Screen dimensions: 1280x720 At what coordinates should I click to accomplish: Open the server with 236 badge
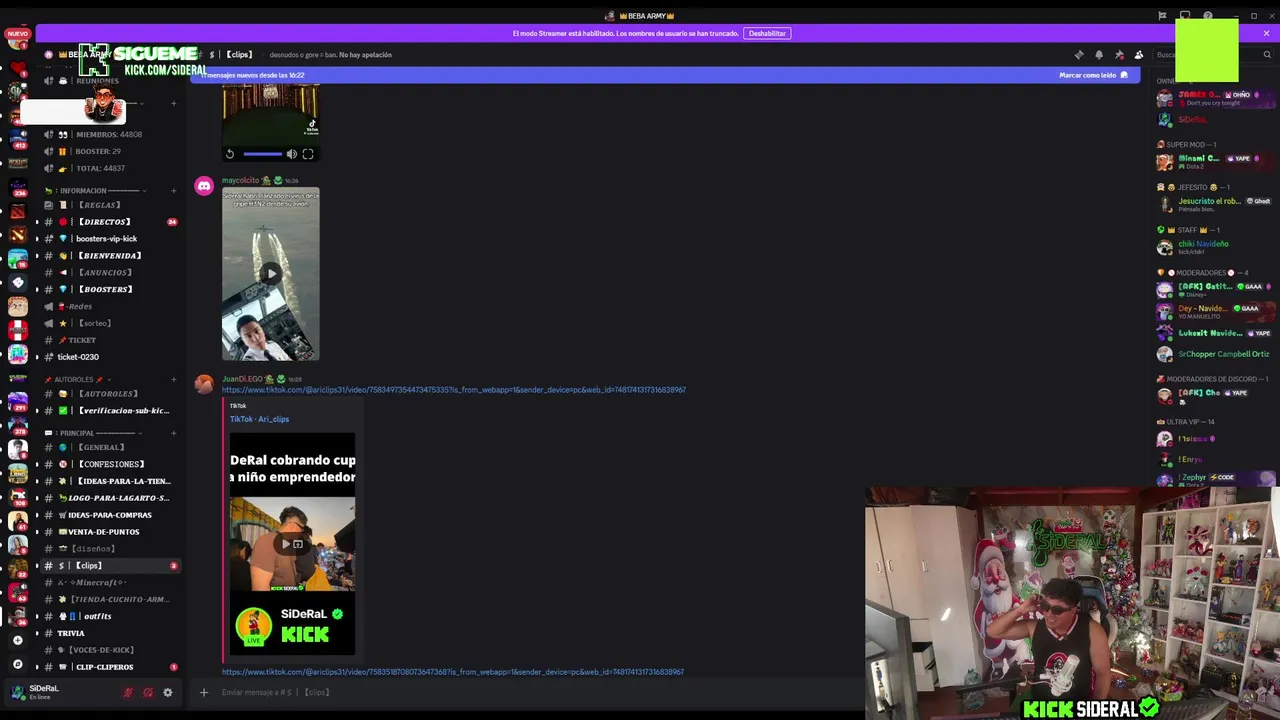(17, 187)
